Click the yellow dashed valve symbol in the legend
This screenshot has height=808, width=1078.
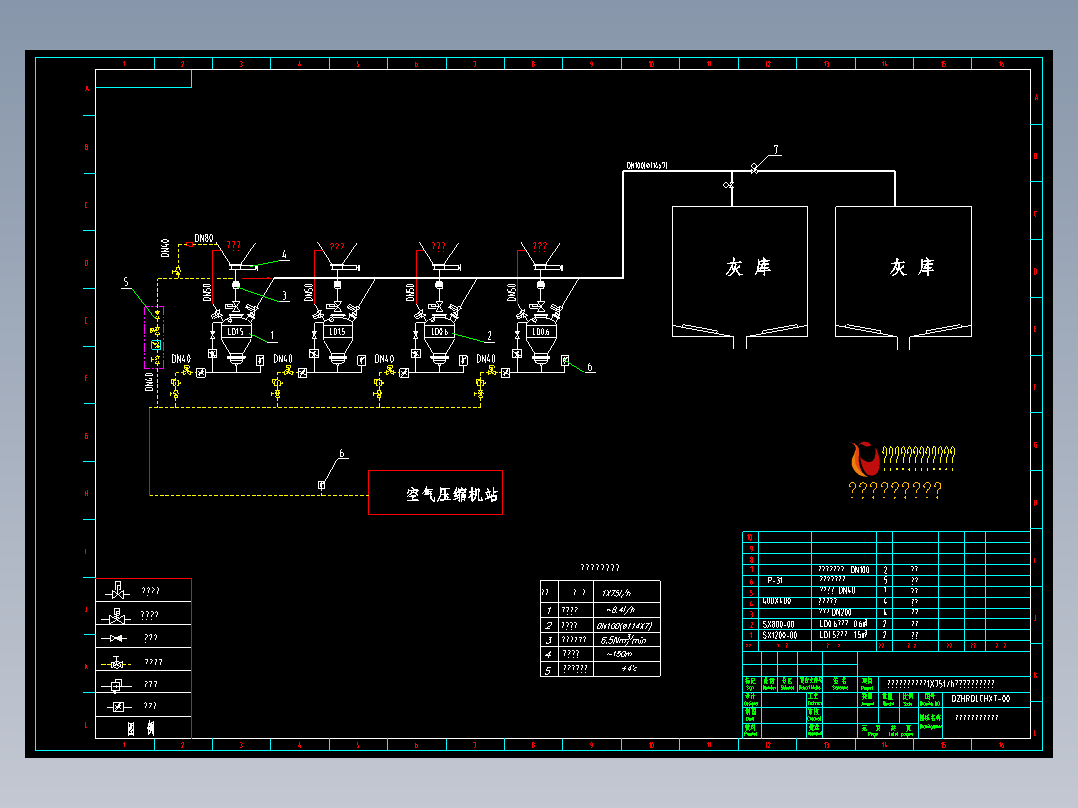pos(117,663)
